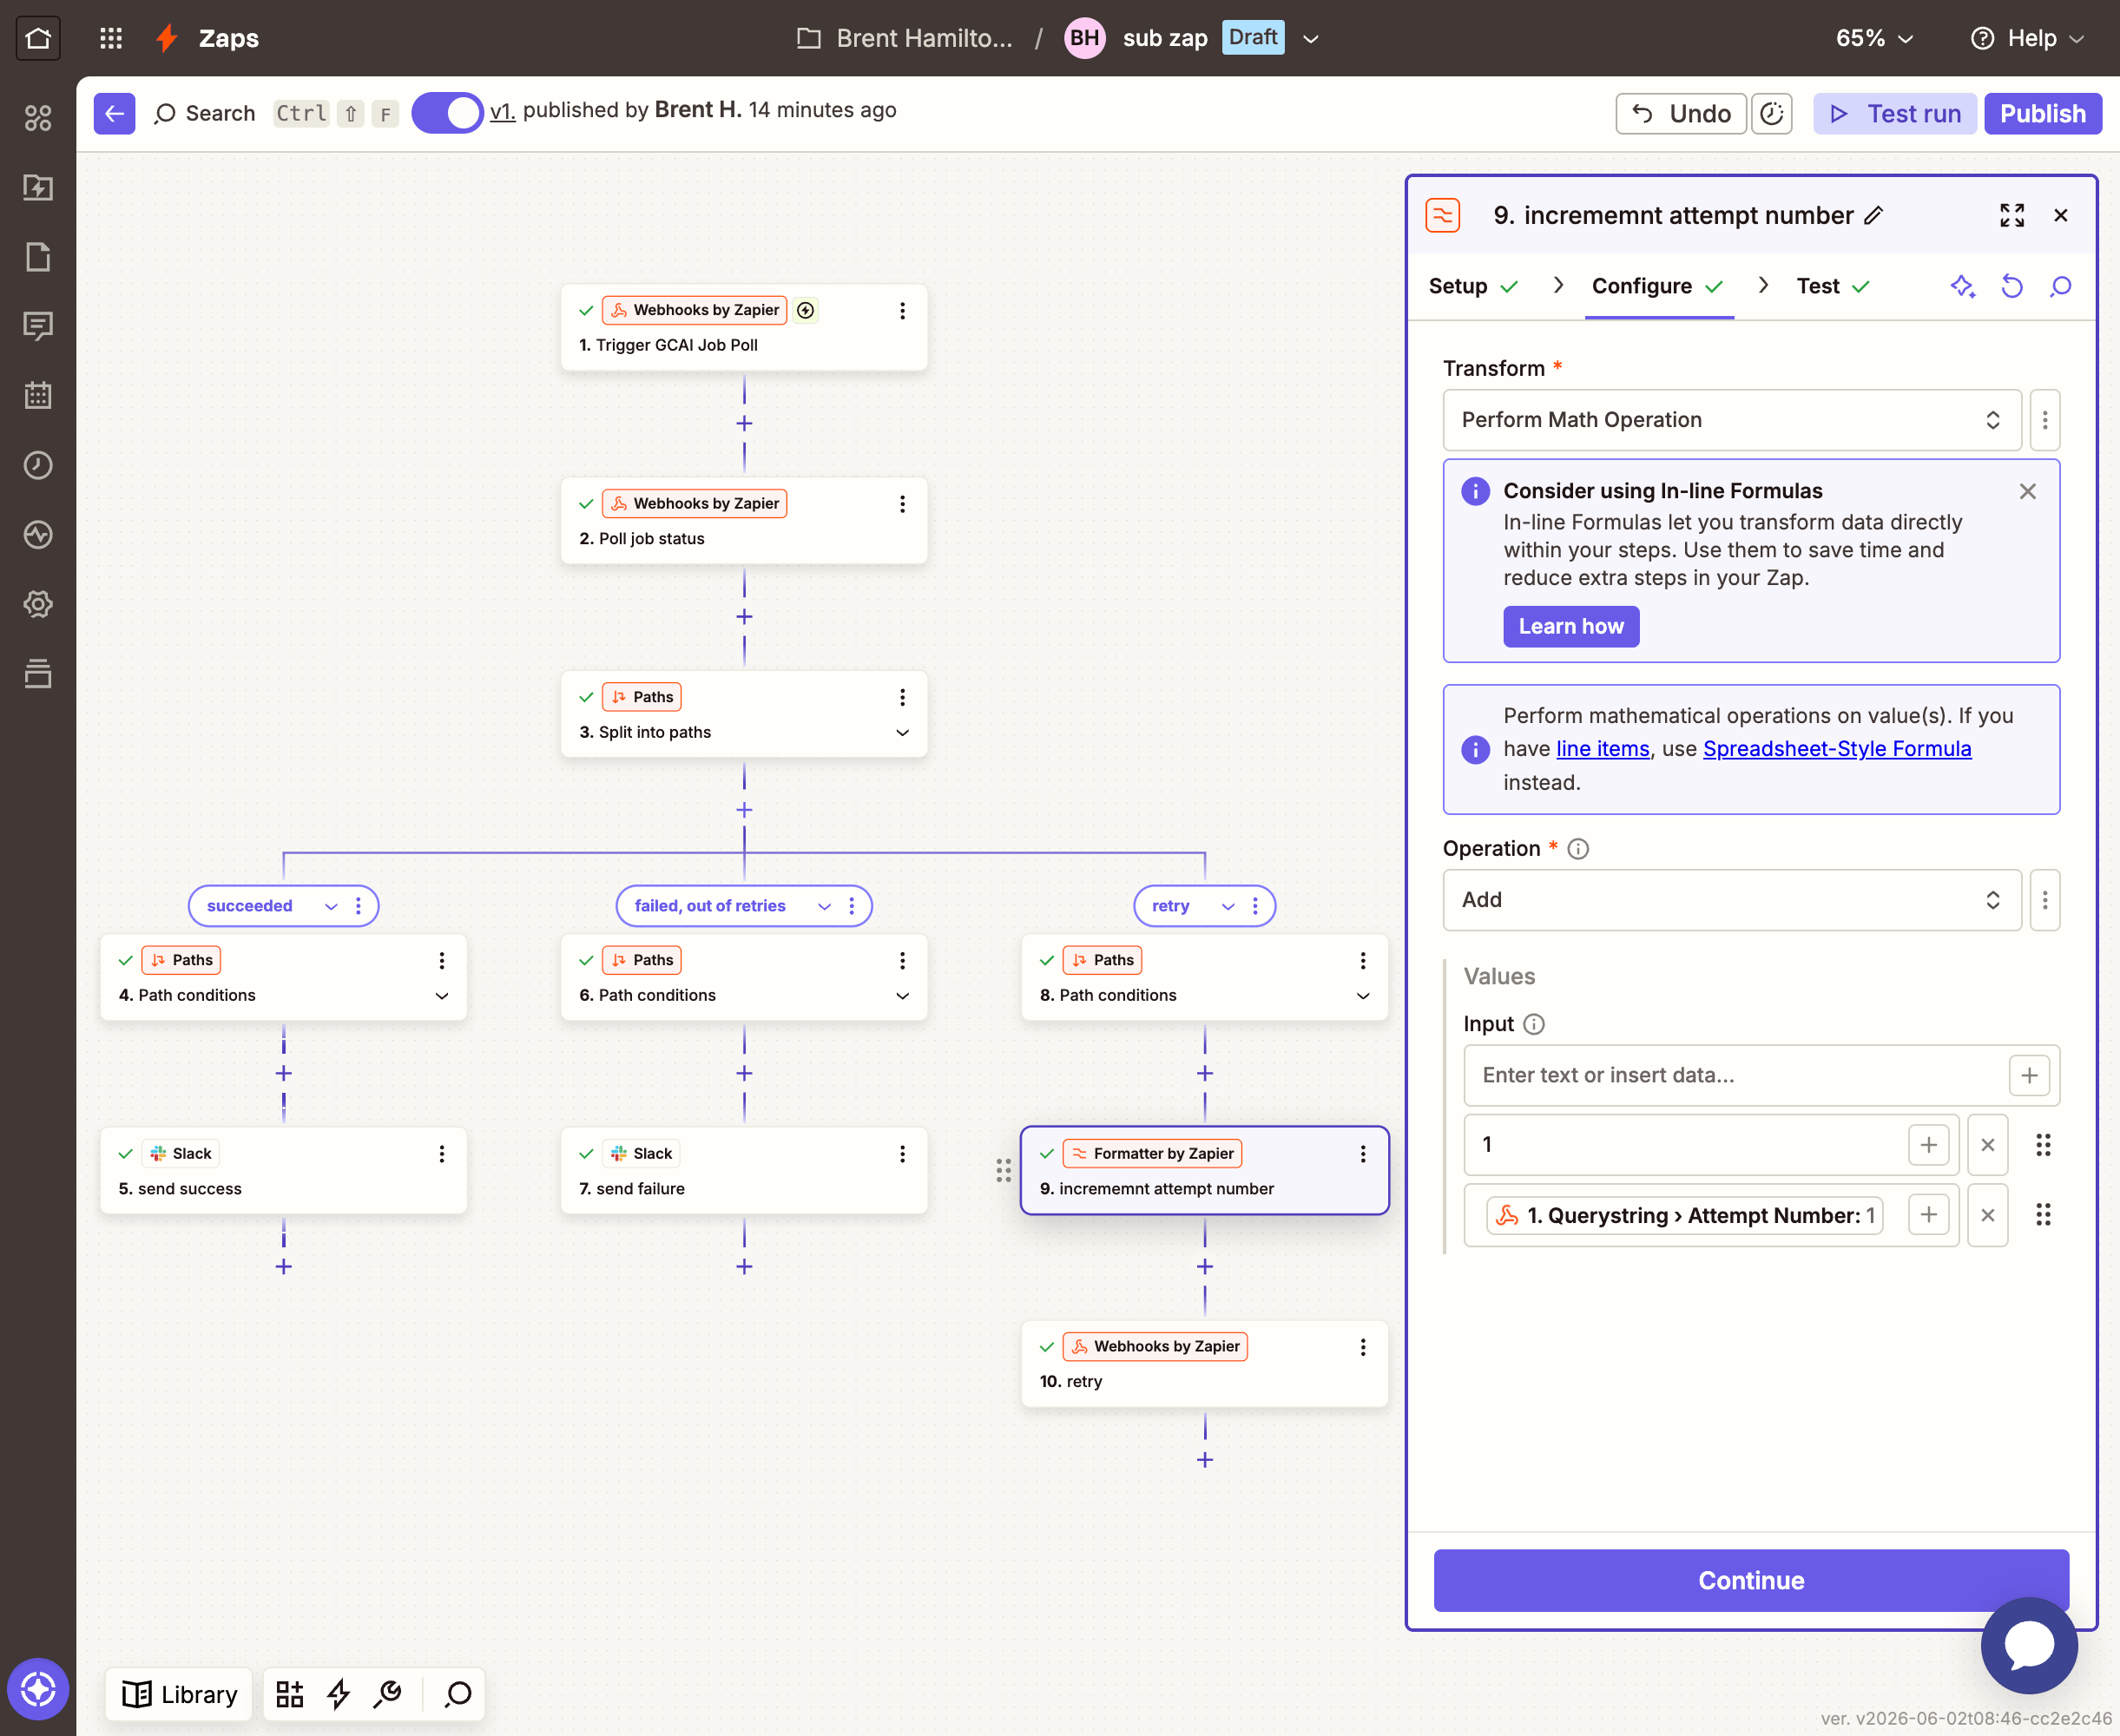Switch to the Test tab
Screen dimensions: 2120x1736
coord(1833,286)
